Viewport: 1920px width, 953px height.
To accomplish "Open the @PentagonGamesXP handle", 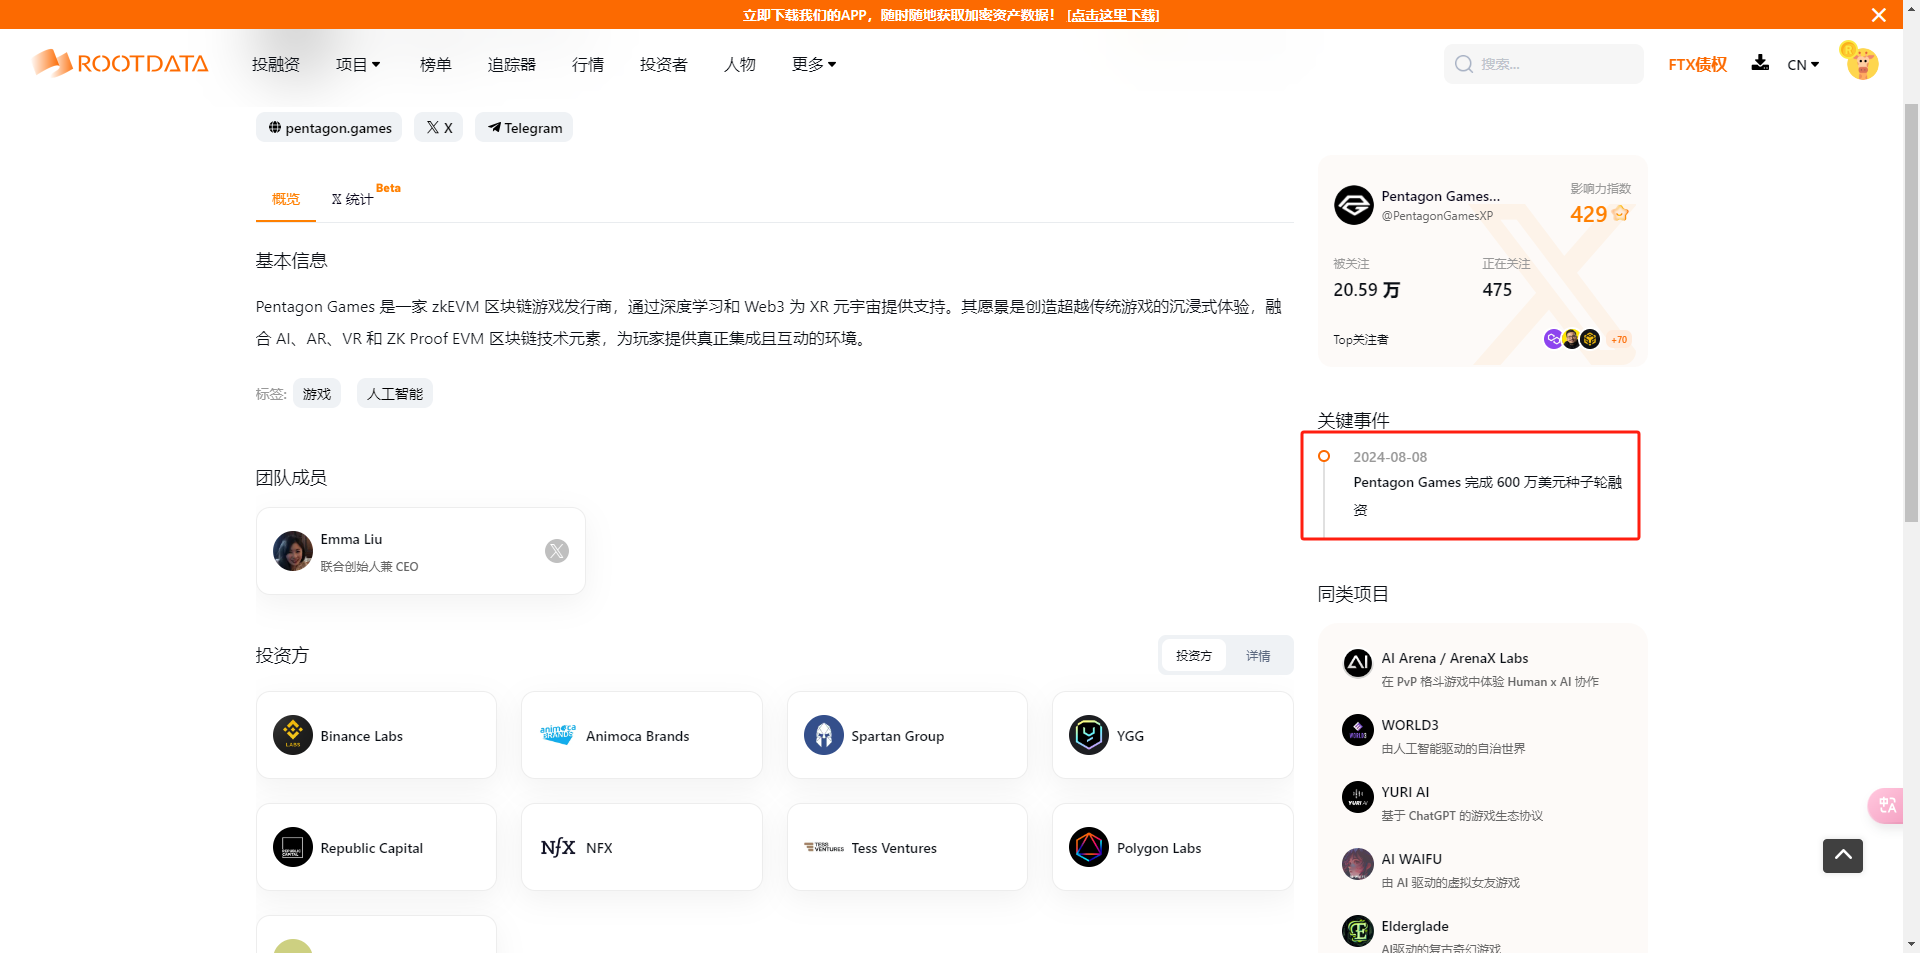I will click(1437, 216).
